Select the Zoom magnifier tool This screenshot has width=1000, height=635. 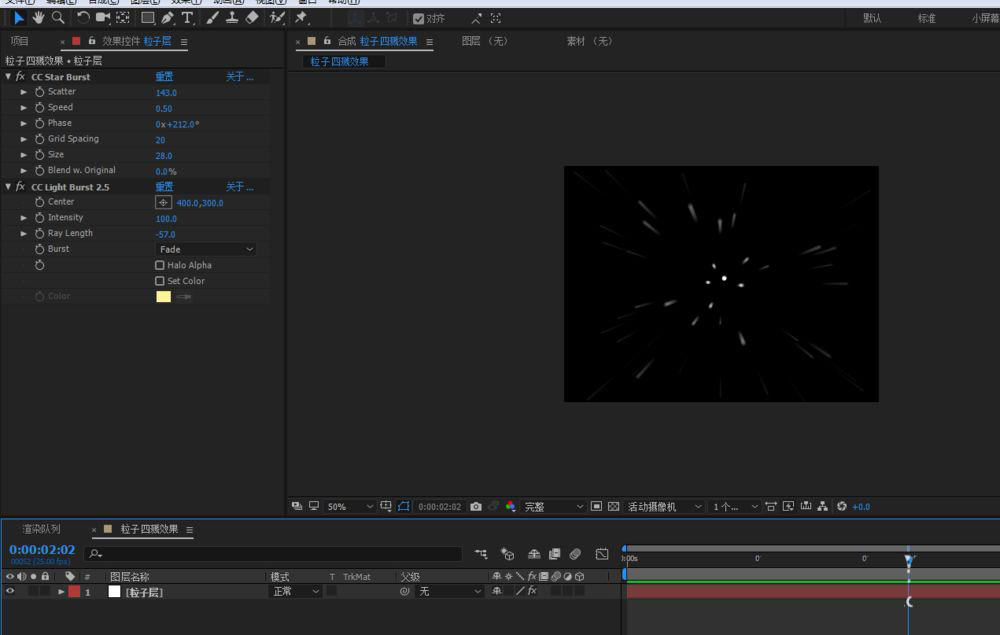click(x=58, y=18)
